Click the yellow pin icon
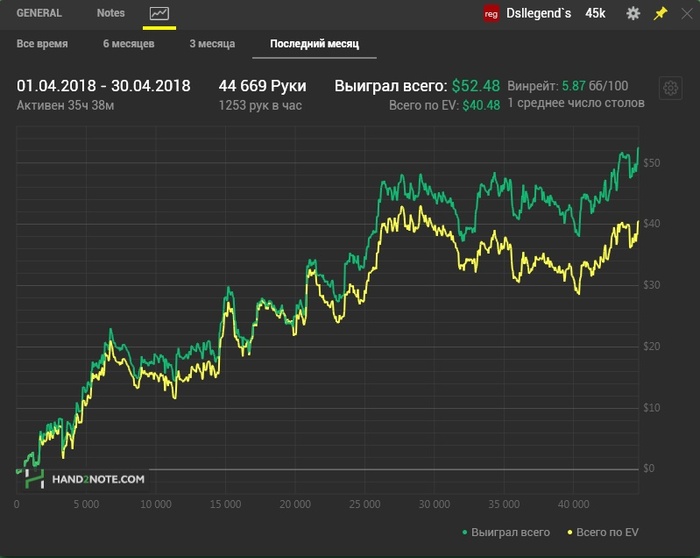Image resolution: width=700 pixels, height=558 pixels. pyautogui.click(x=660, y=14)
